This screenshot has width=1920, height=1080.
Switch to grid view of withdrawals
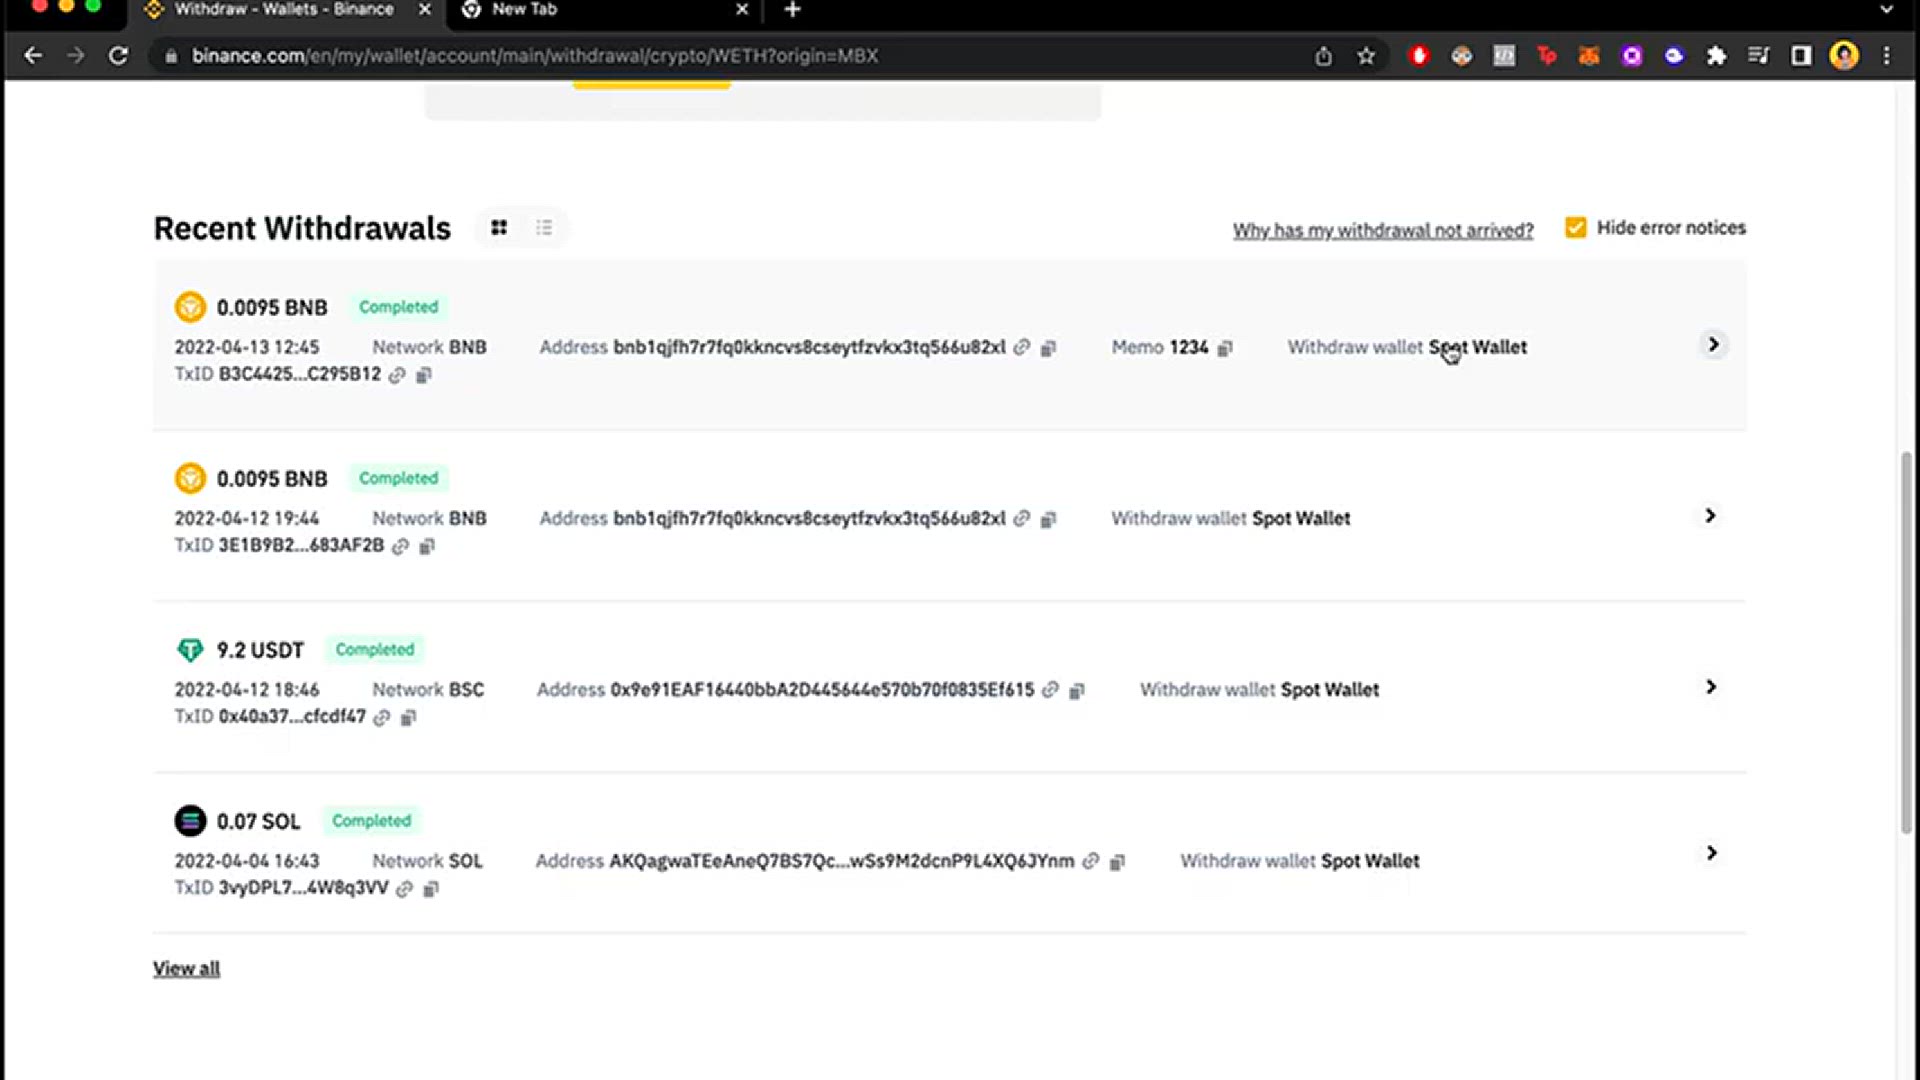tap(499, 228)
